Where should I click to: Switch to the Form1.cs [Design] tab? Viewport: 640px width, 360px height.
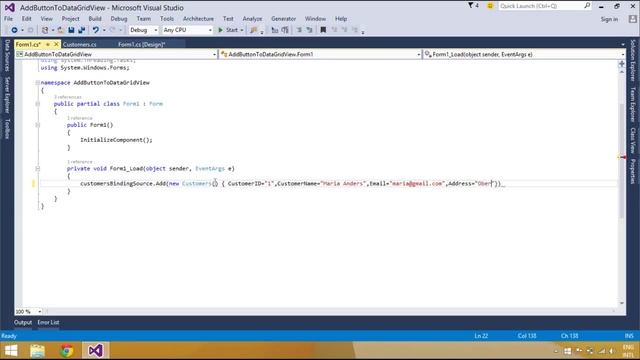[x=141, y=44]
